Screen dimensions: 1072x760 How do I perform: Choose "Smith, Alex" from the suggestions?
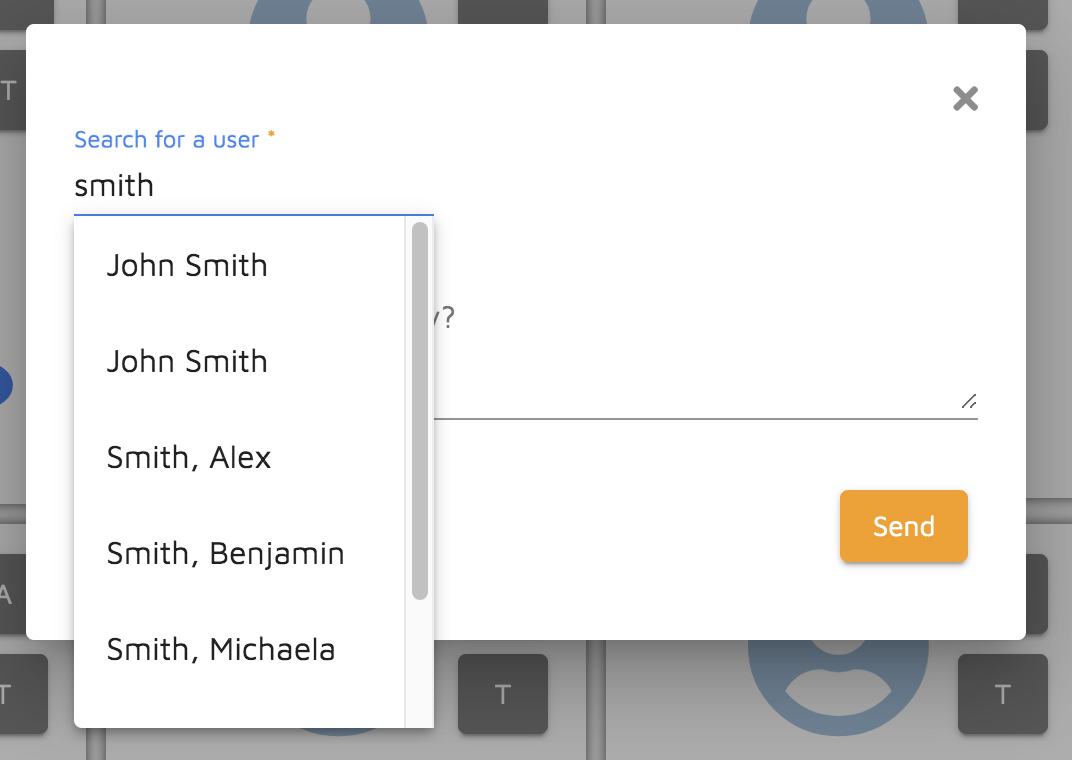click(189, 458)
